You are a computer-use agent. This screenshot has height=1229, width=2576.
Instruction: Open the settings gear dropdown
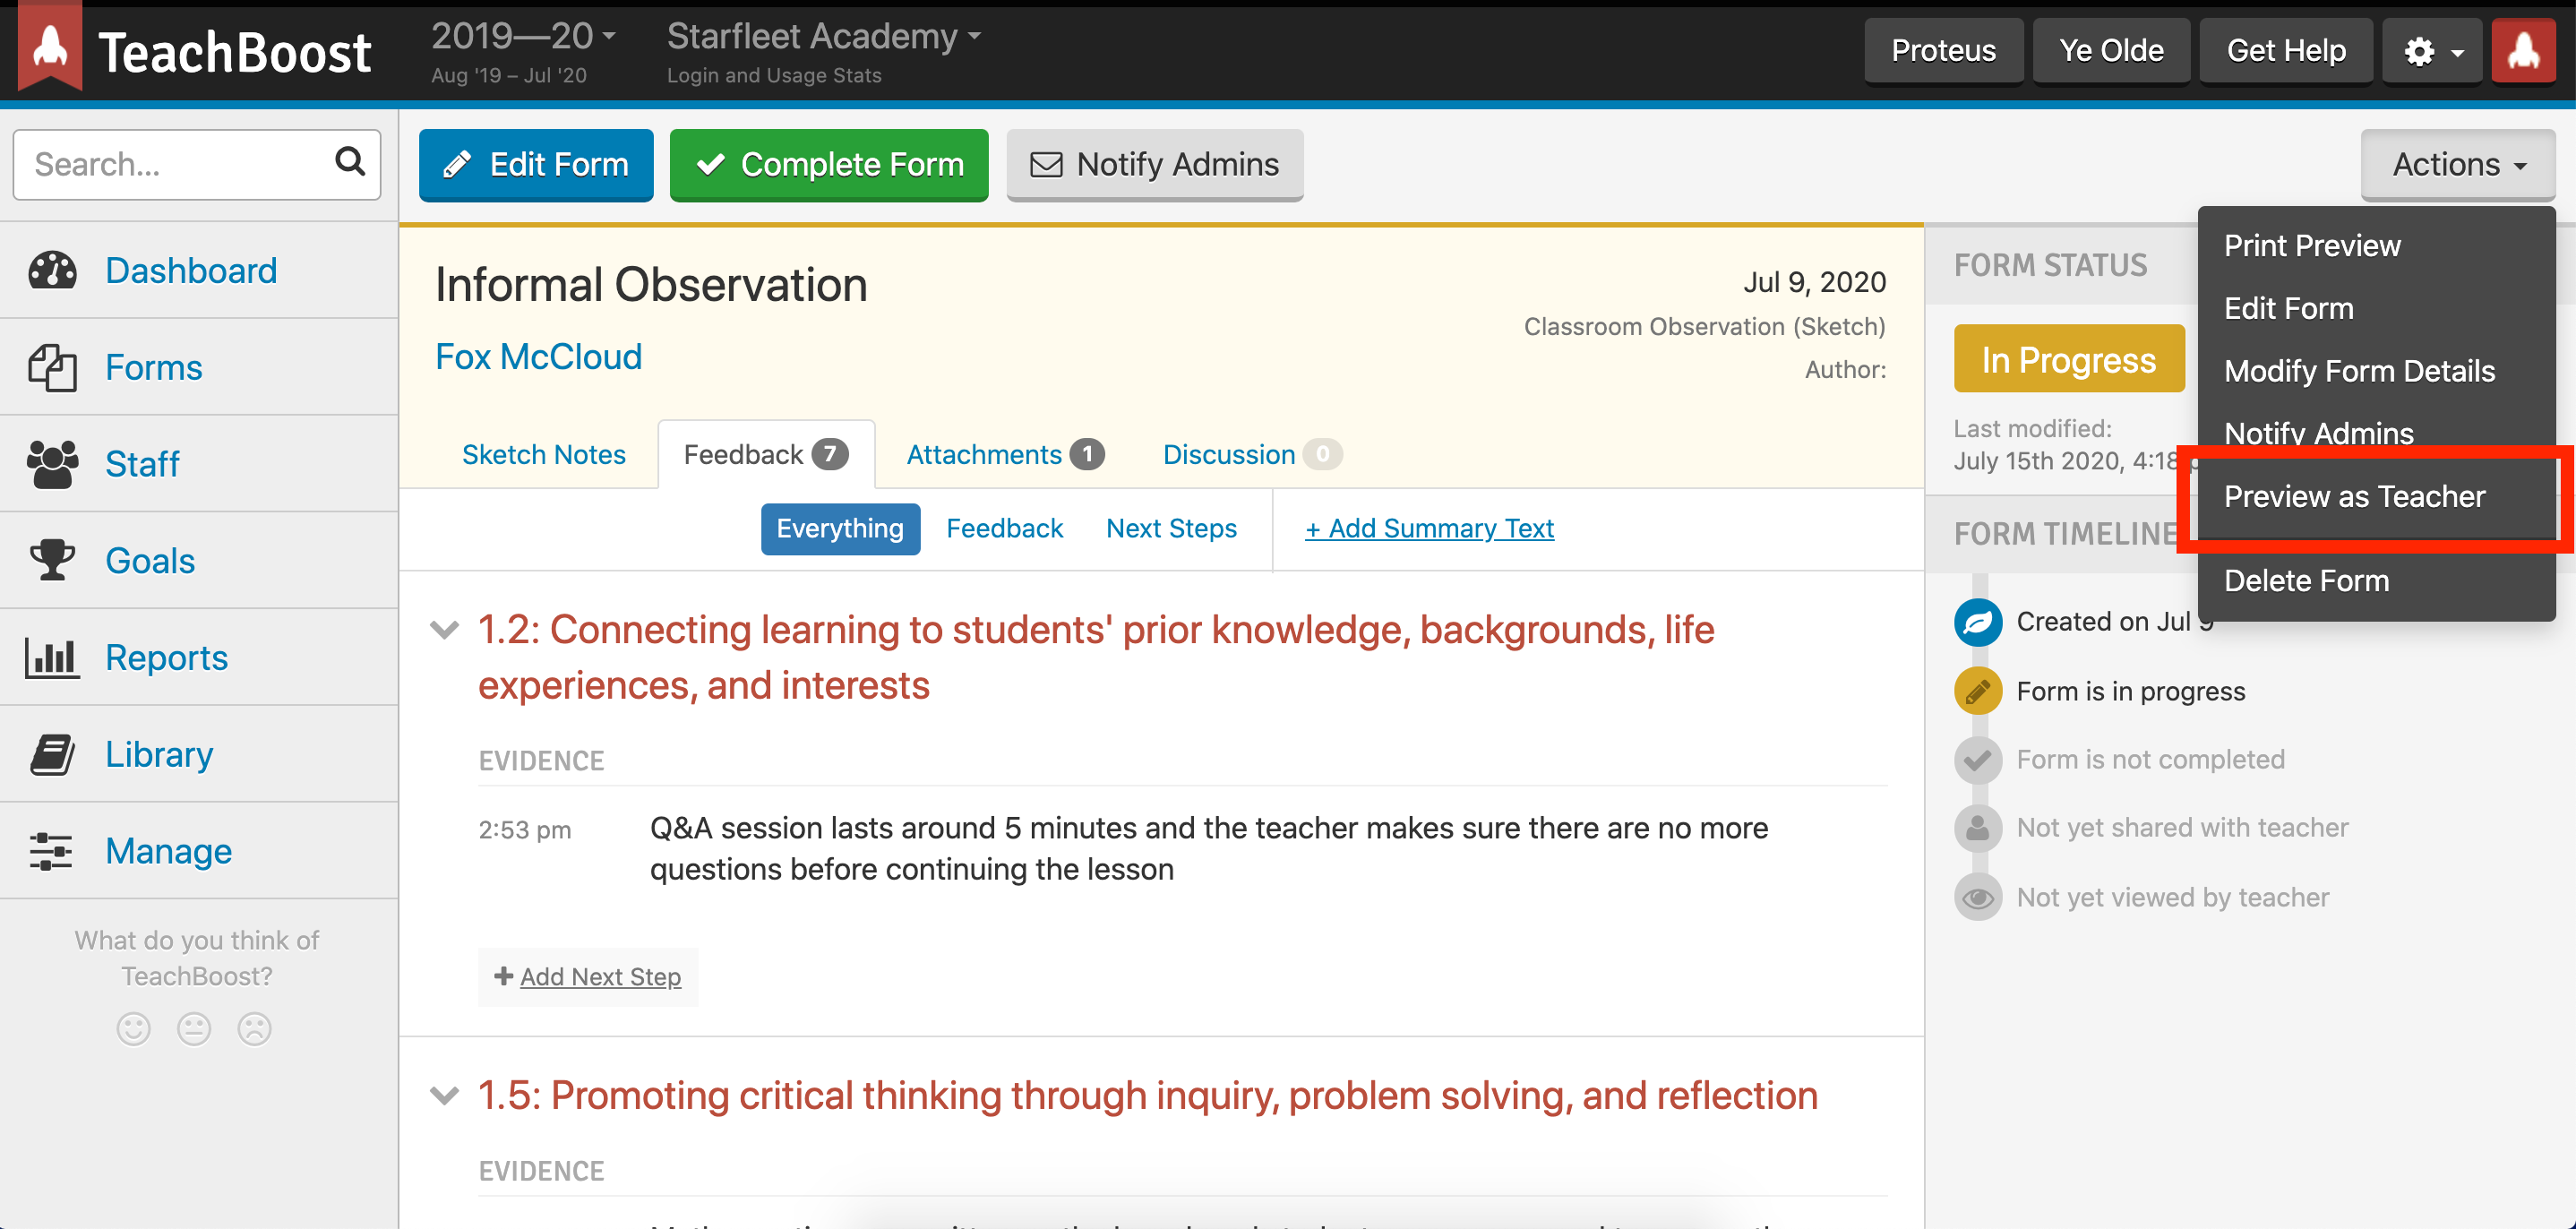(2431, 51)
